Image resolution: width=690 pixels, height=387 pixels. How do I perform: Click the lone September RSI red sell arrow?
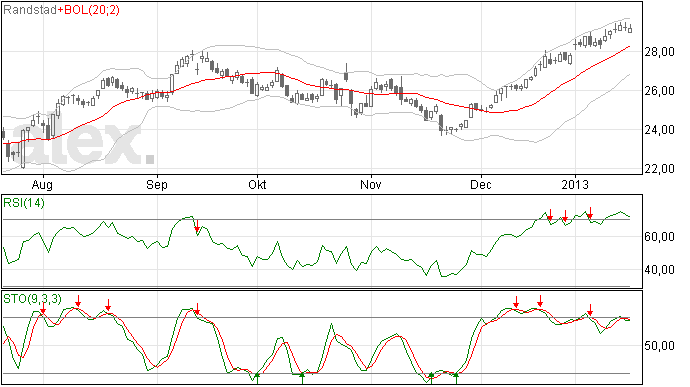point(197,226)
